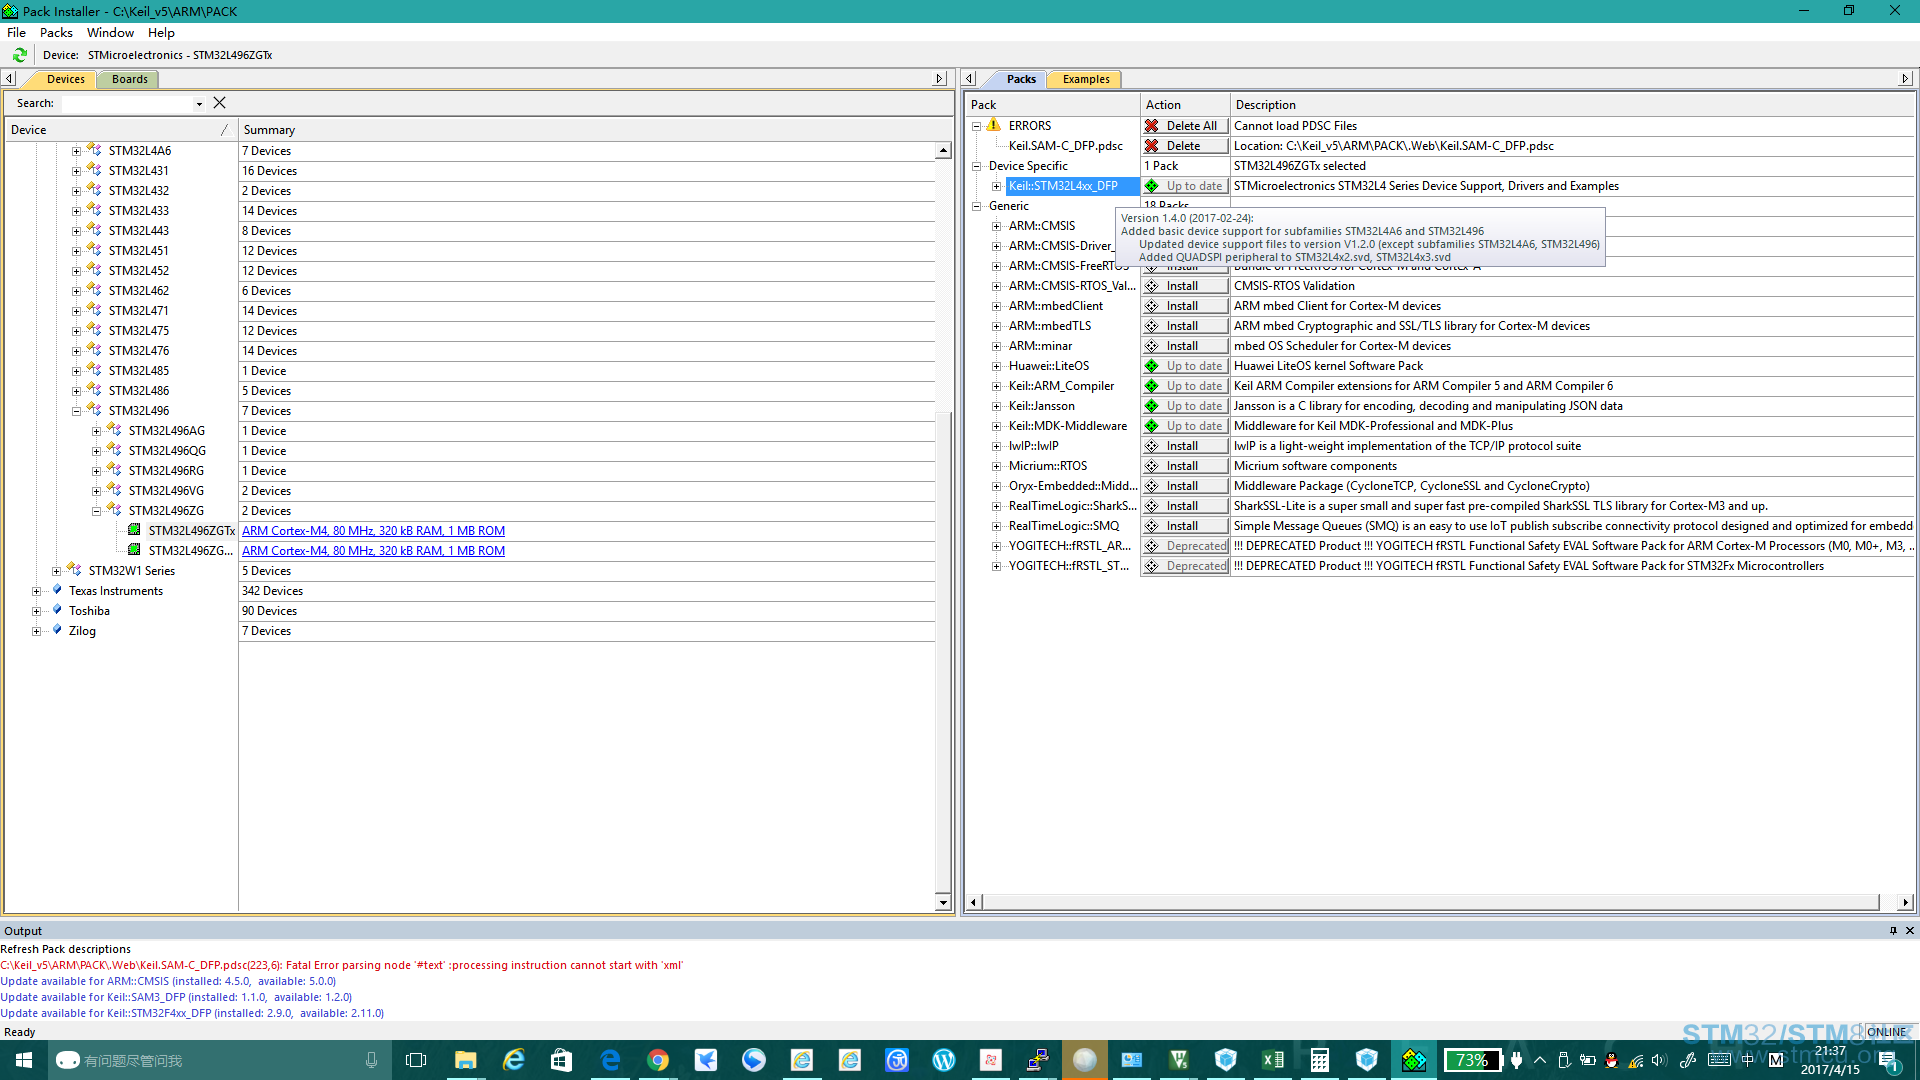Click the Description column header
Viewport: 1920px width, 1080px height.
click(1572, 105)
